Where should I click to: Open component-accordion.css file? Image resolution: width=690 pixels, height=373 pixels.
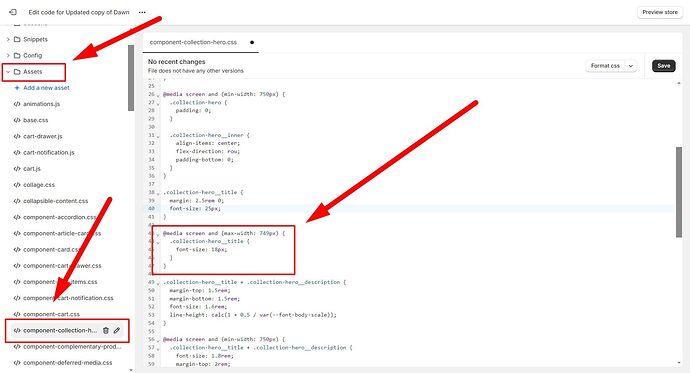(59, 217)
